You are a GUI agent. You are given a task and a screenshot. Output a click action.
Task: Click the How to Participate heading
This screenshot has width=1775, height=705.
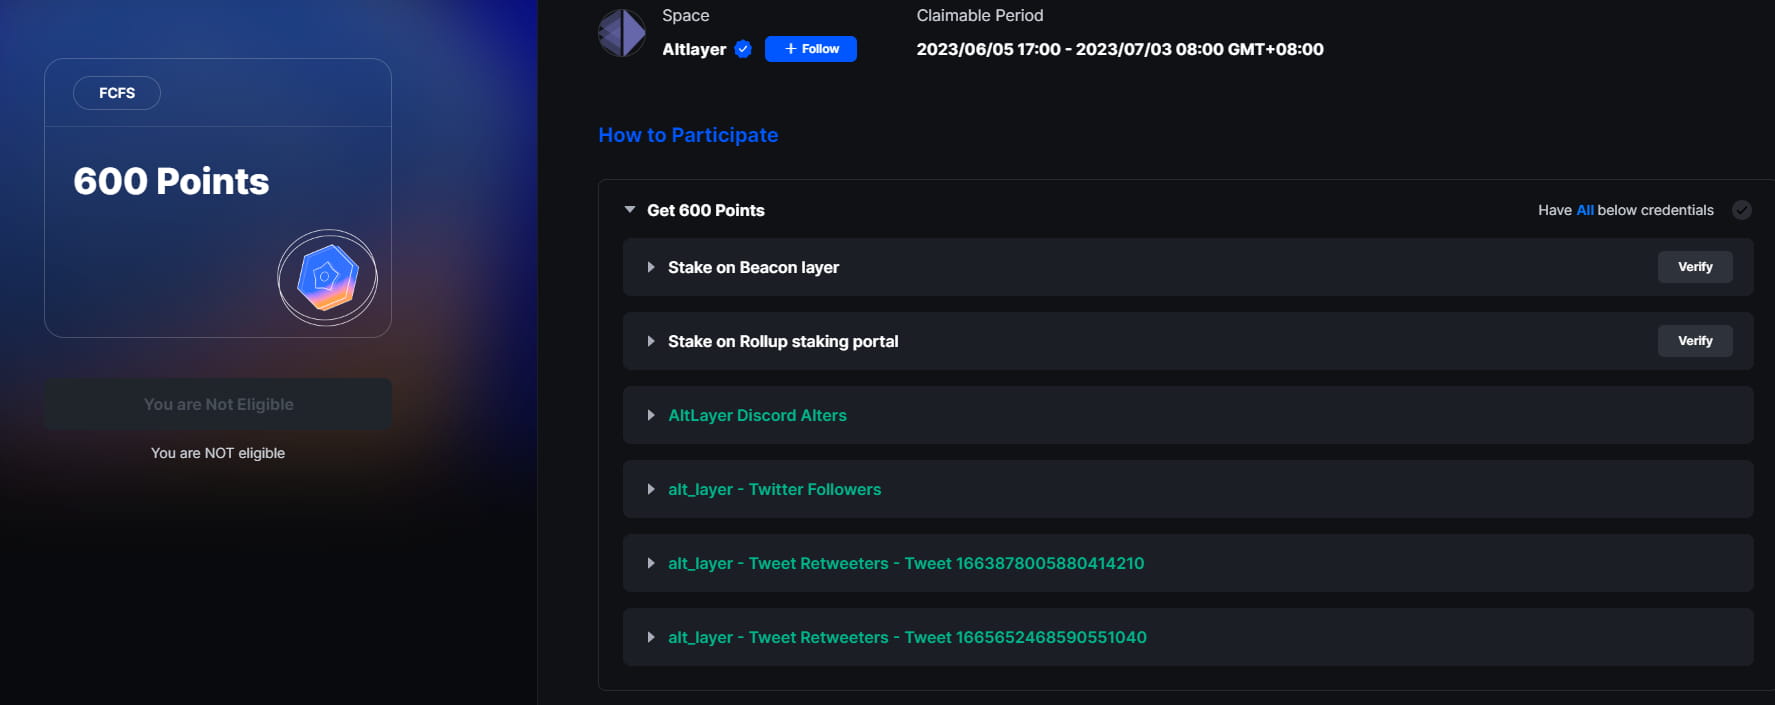688,135
